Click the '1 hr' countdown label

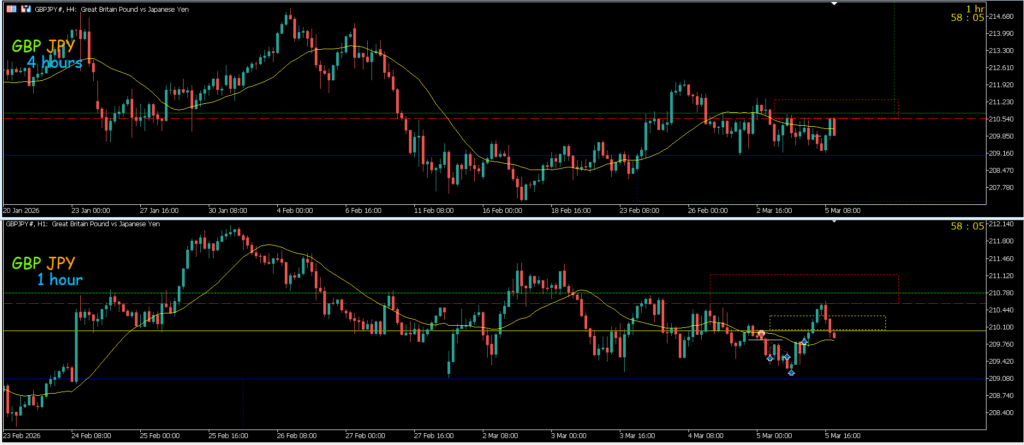click(x=975, y=8)
